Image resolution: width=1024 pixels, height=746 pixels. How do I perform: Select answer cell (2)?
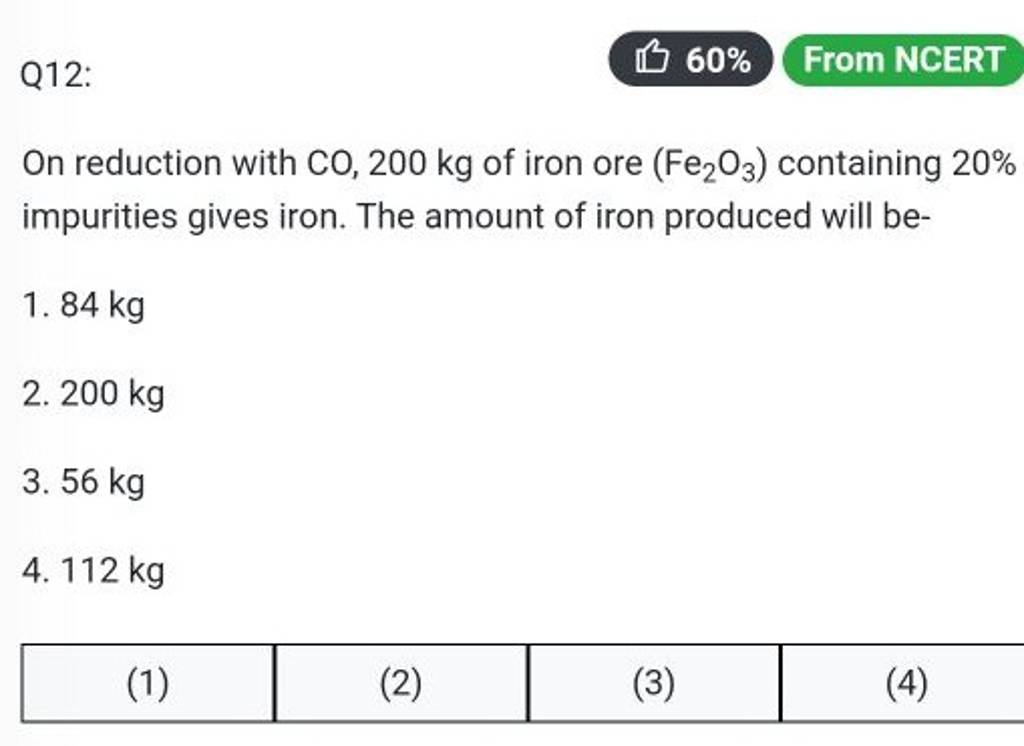click(401, 684)
